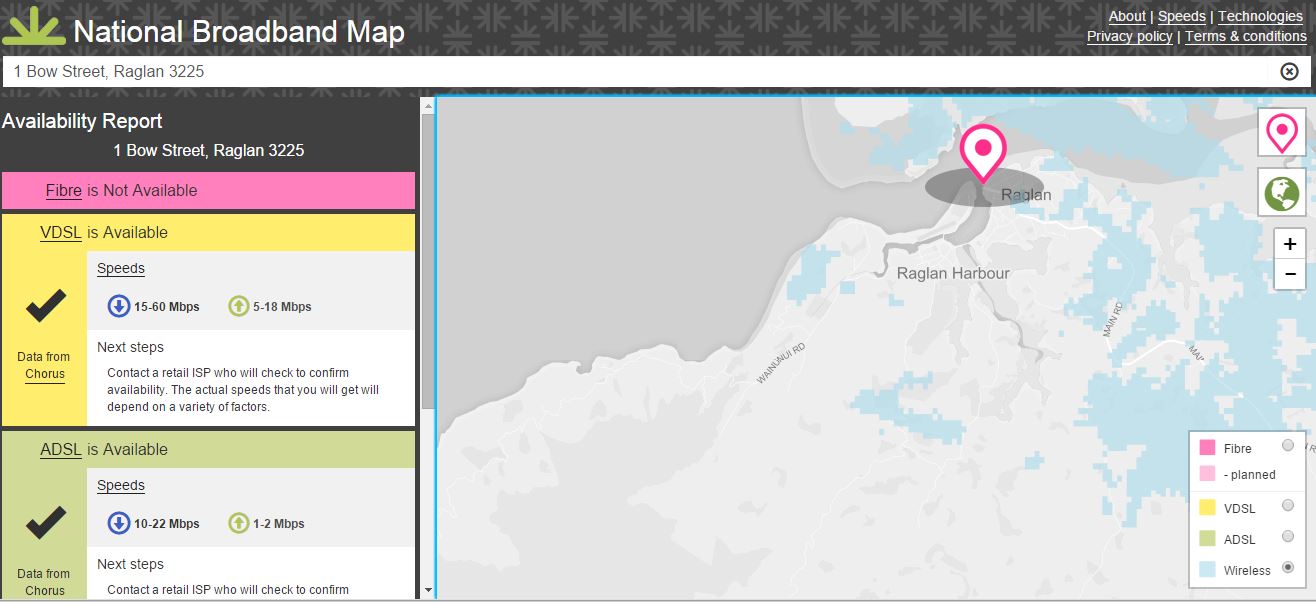This screenshot has width=1316, height=602.
Task: Open the Technologies menu link
Action: [x=1259, y=16]
